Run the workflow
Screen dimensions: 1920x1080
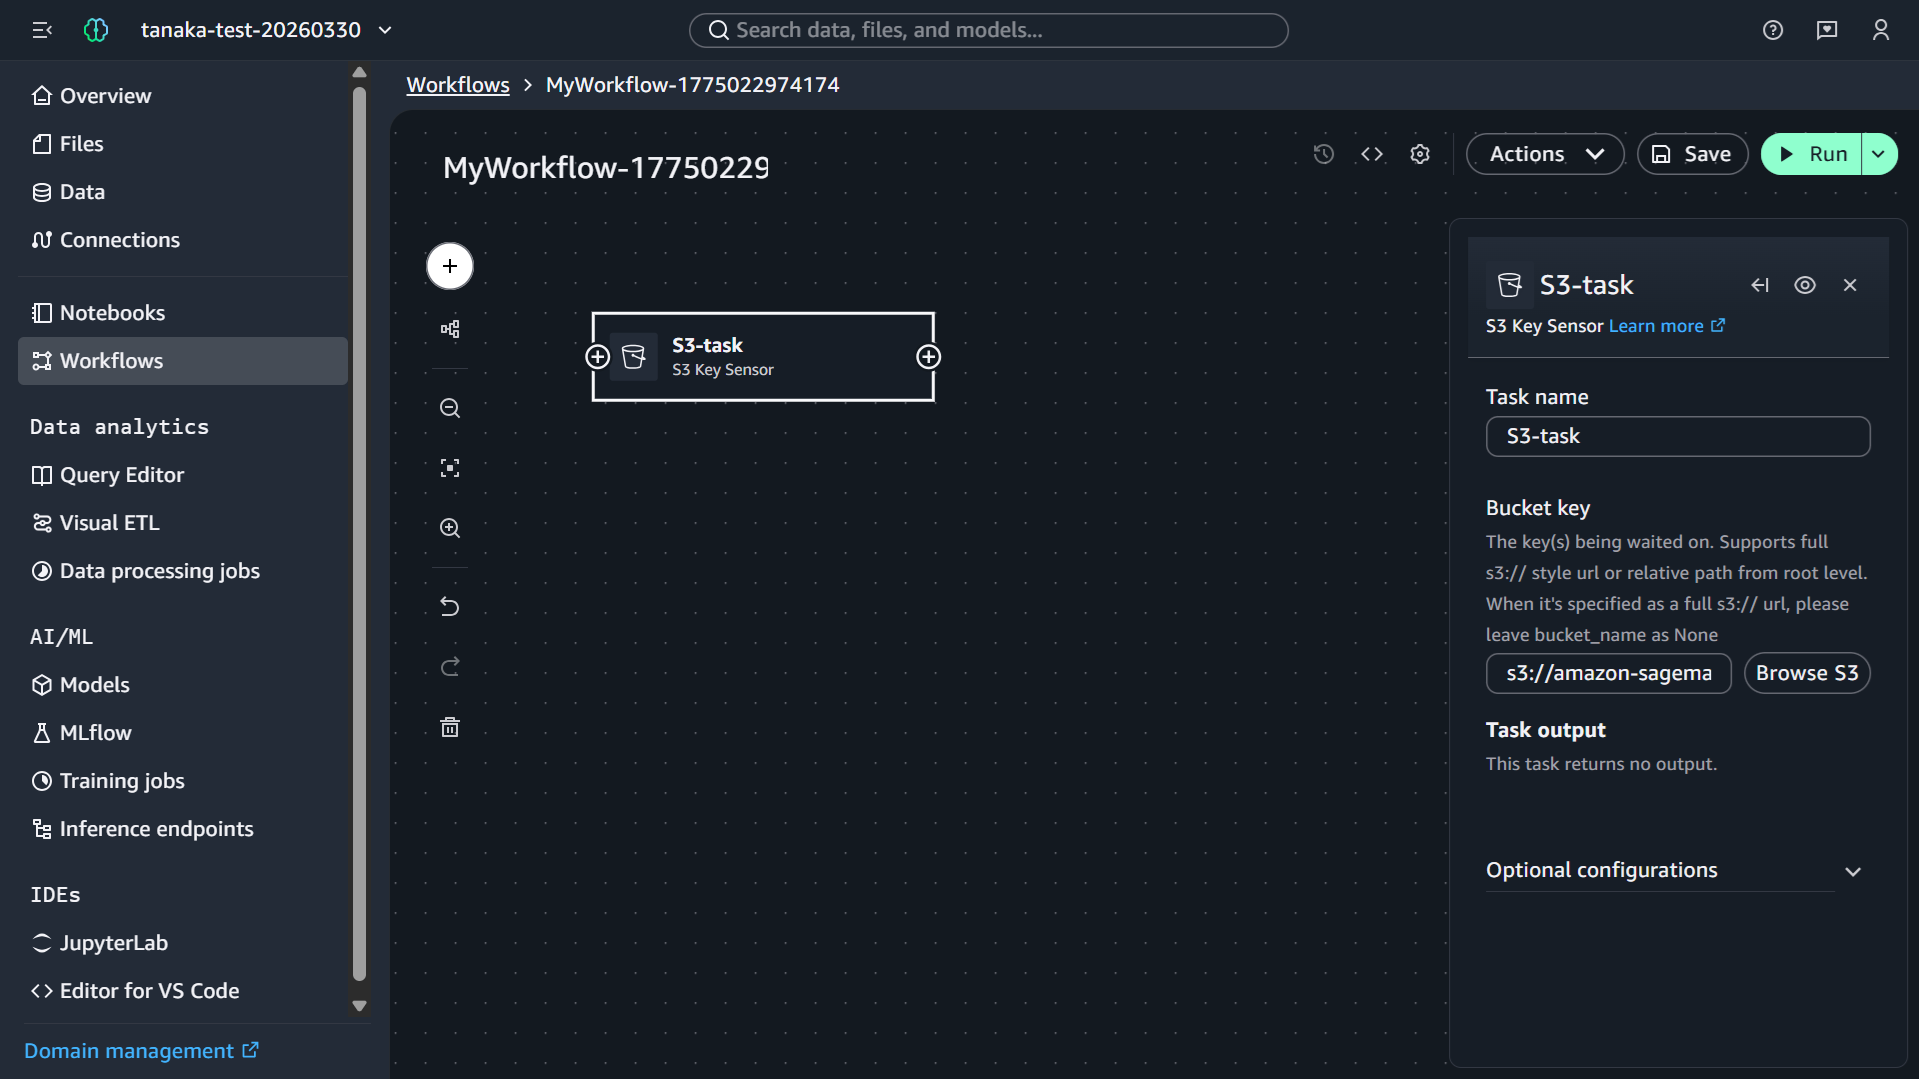tap(1811, 154)
